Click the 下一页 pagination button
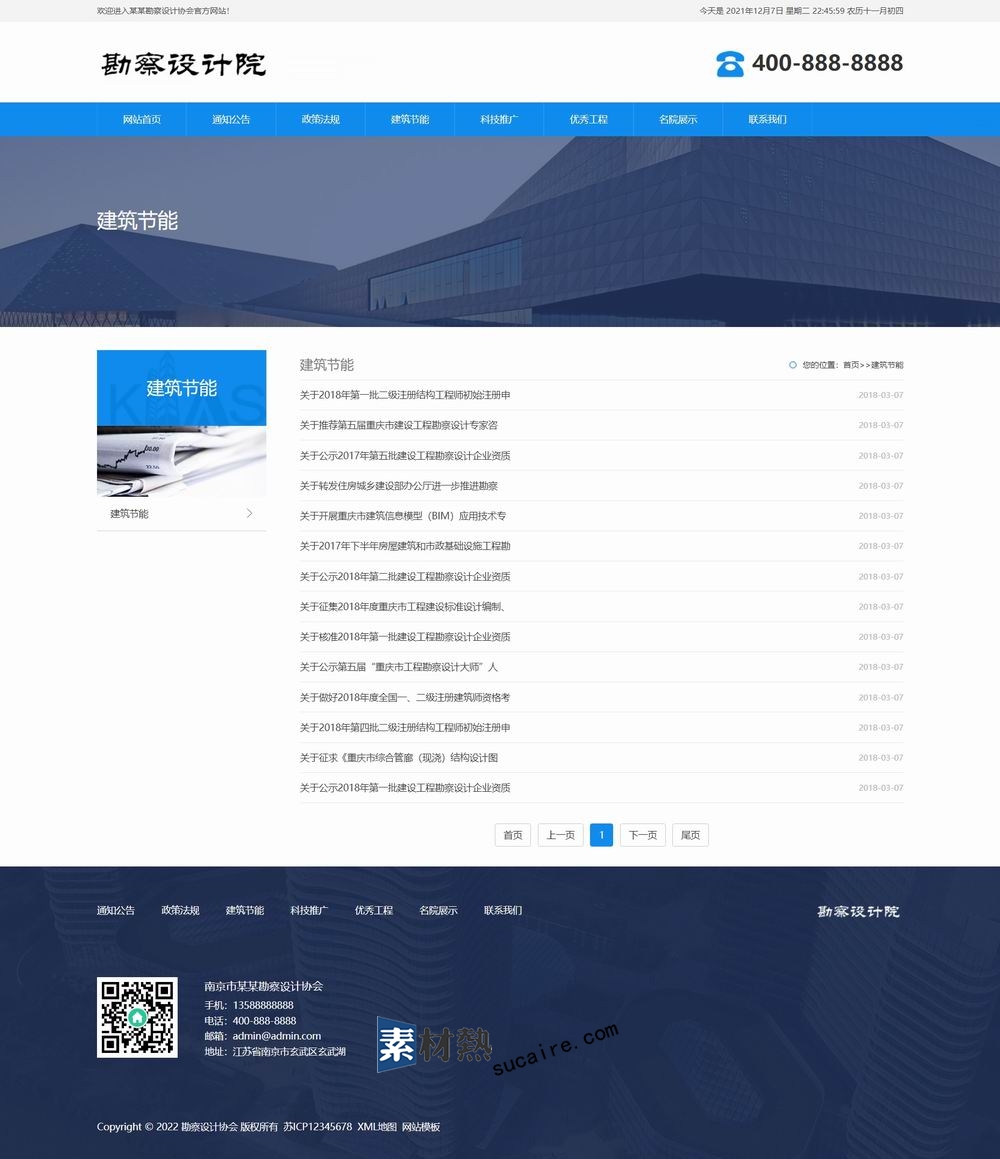This screenshot has width=1000, height=1159. tap(645, 835)
